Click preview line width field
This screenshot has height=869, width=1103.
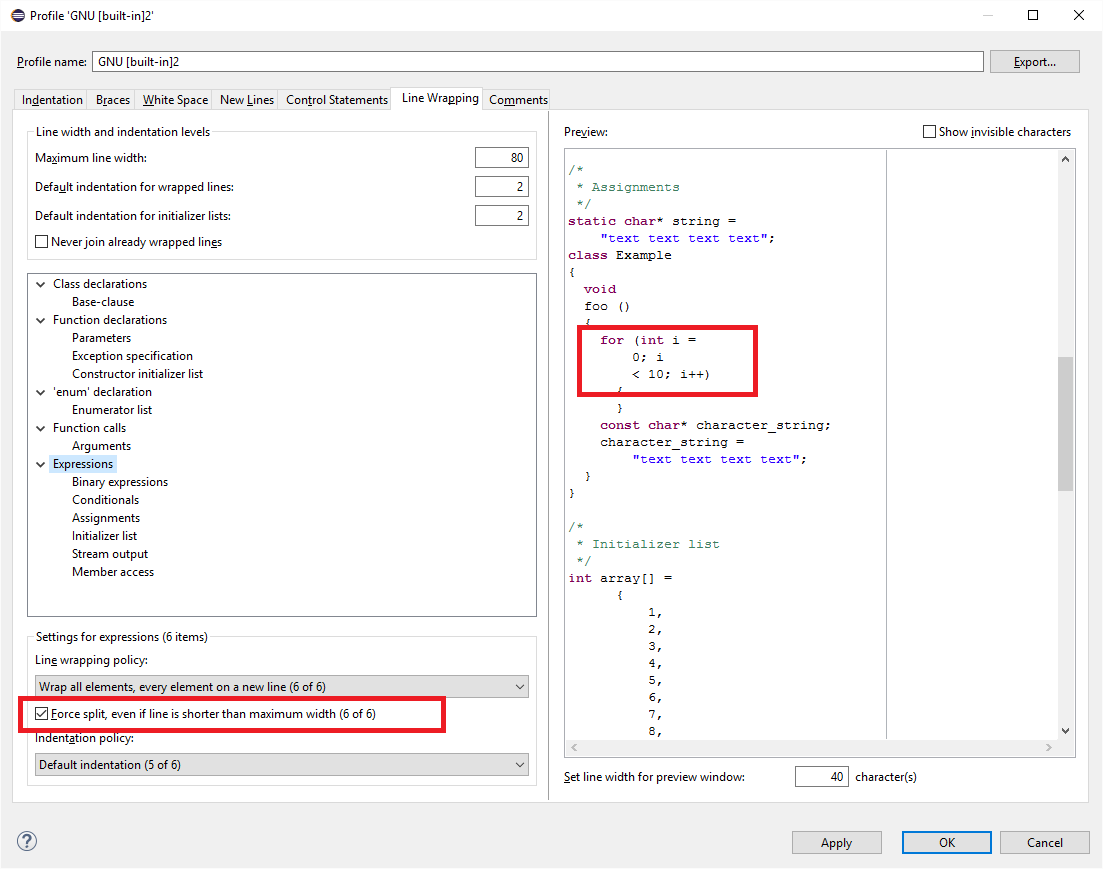pos(822,777)
